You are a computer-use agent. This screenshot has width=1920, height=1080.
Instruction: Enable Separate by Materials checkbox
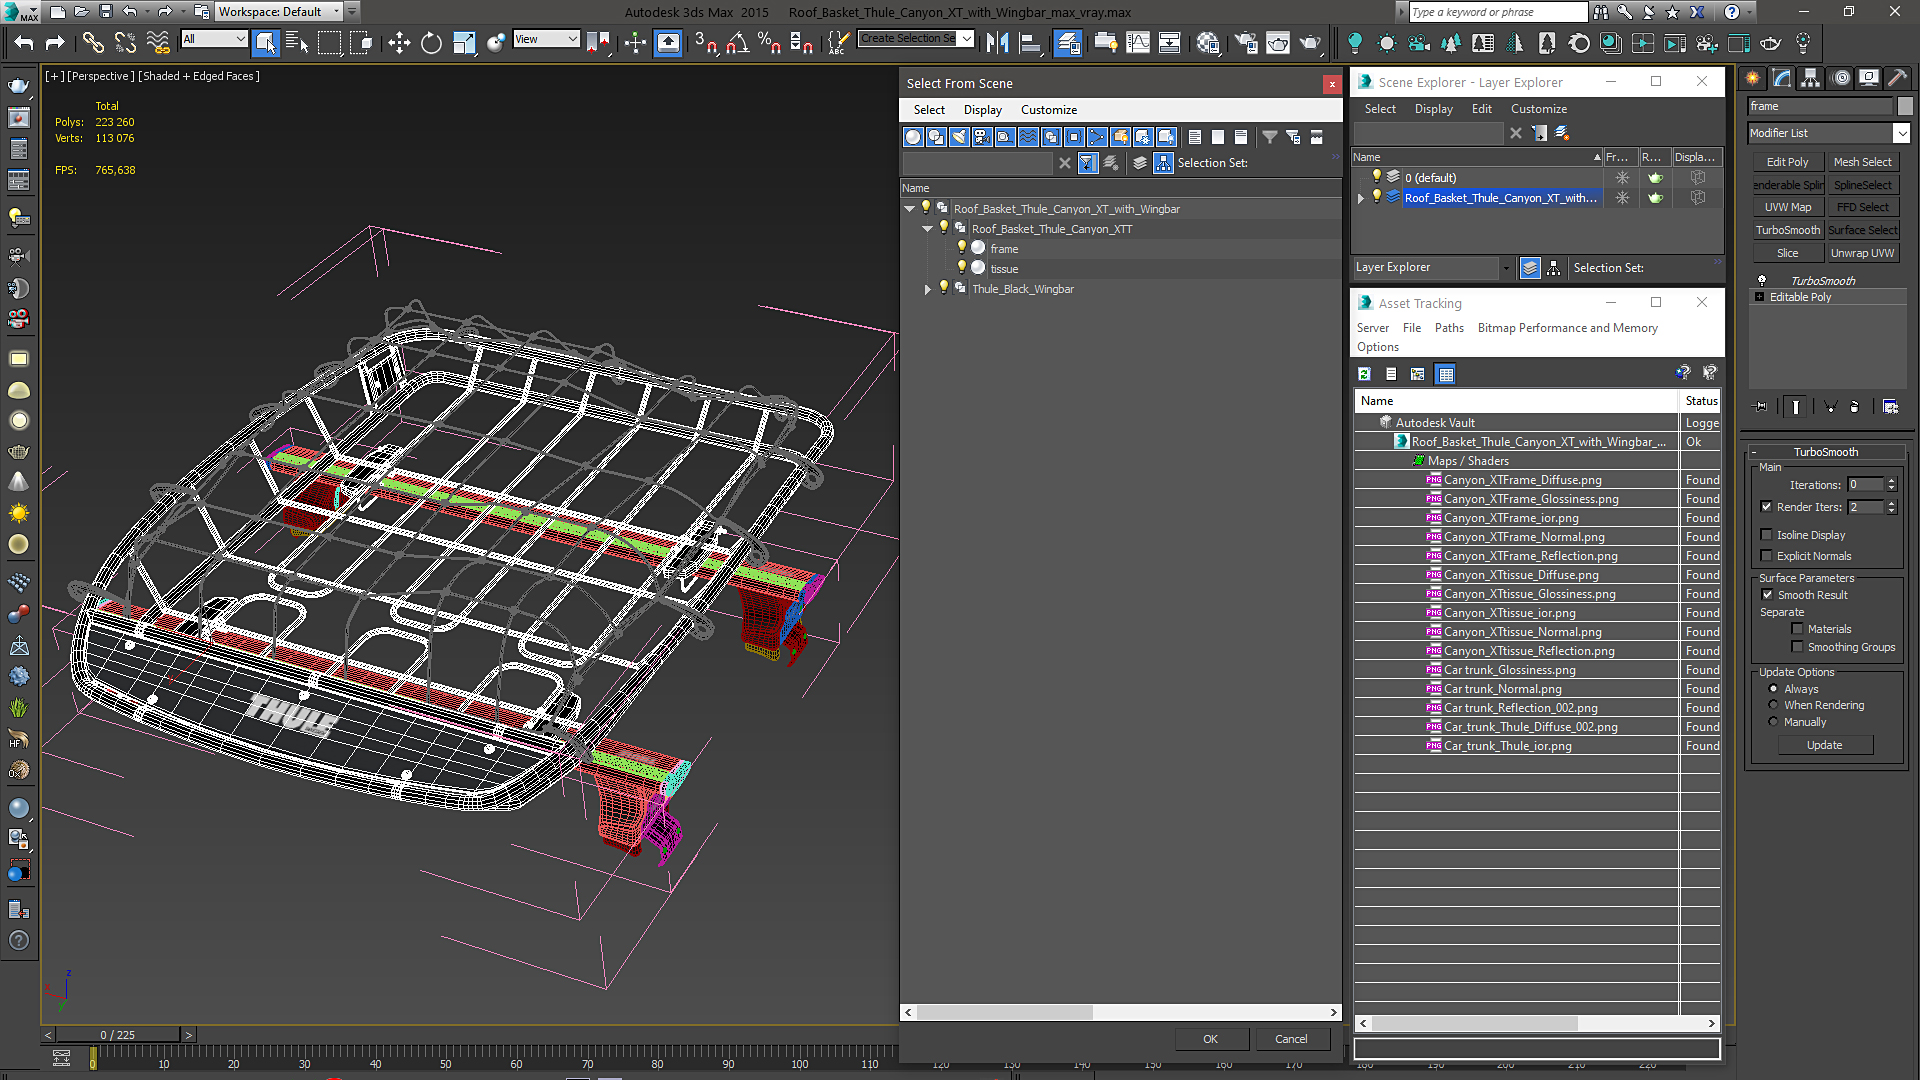[x=1797, y=629]
